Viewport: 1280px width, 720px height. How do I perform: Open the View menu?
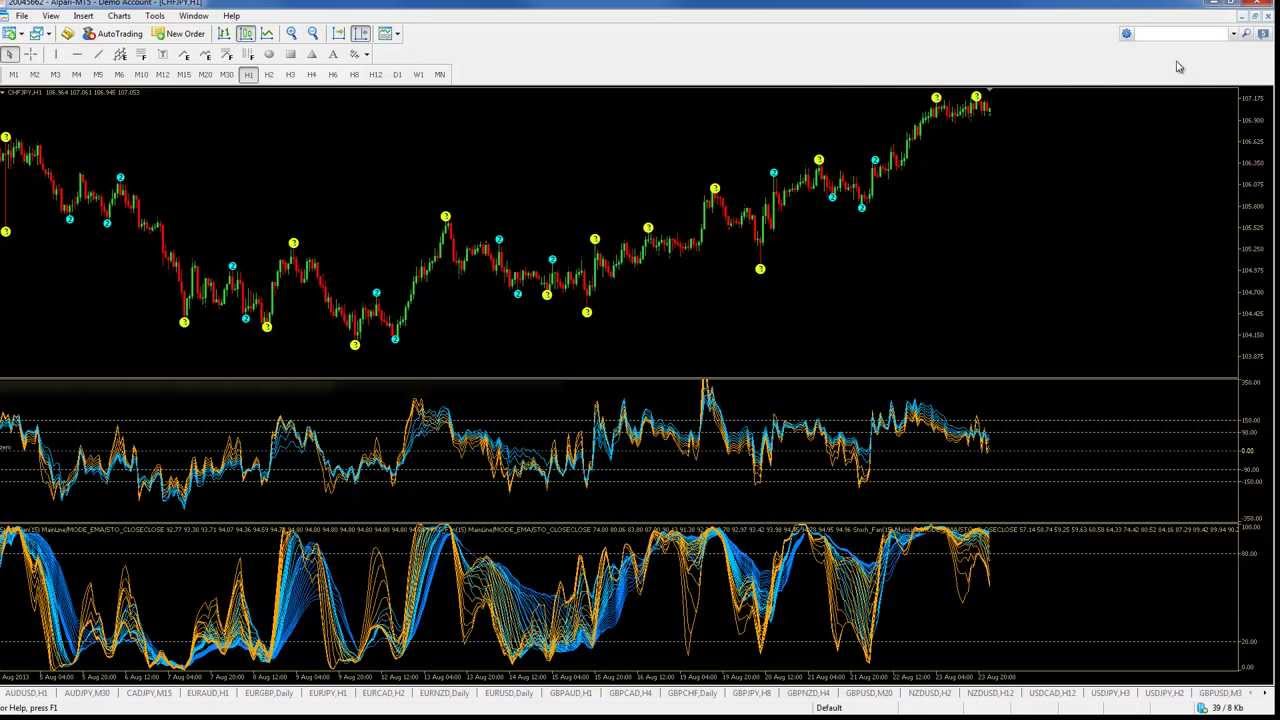coord(50,16)
